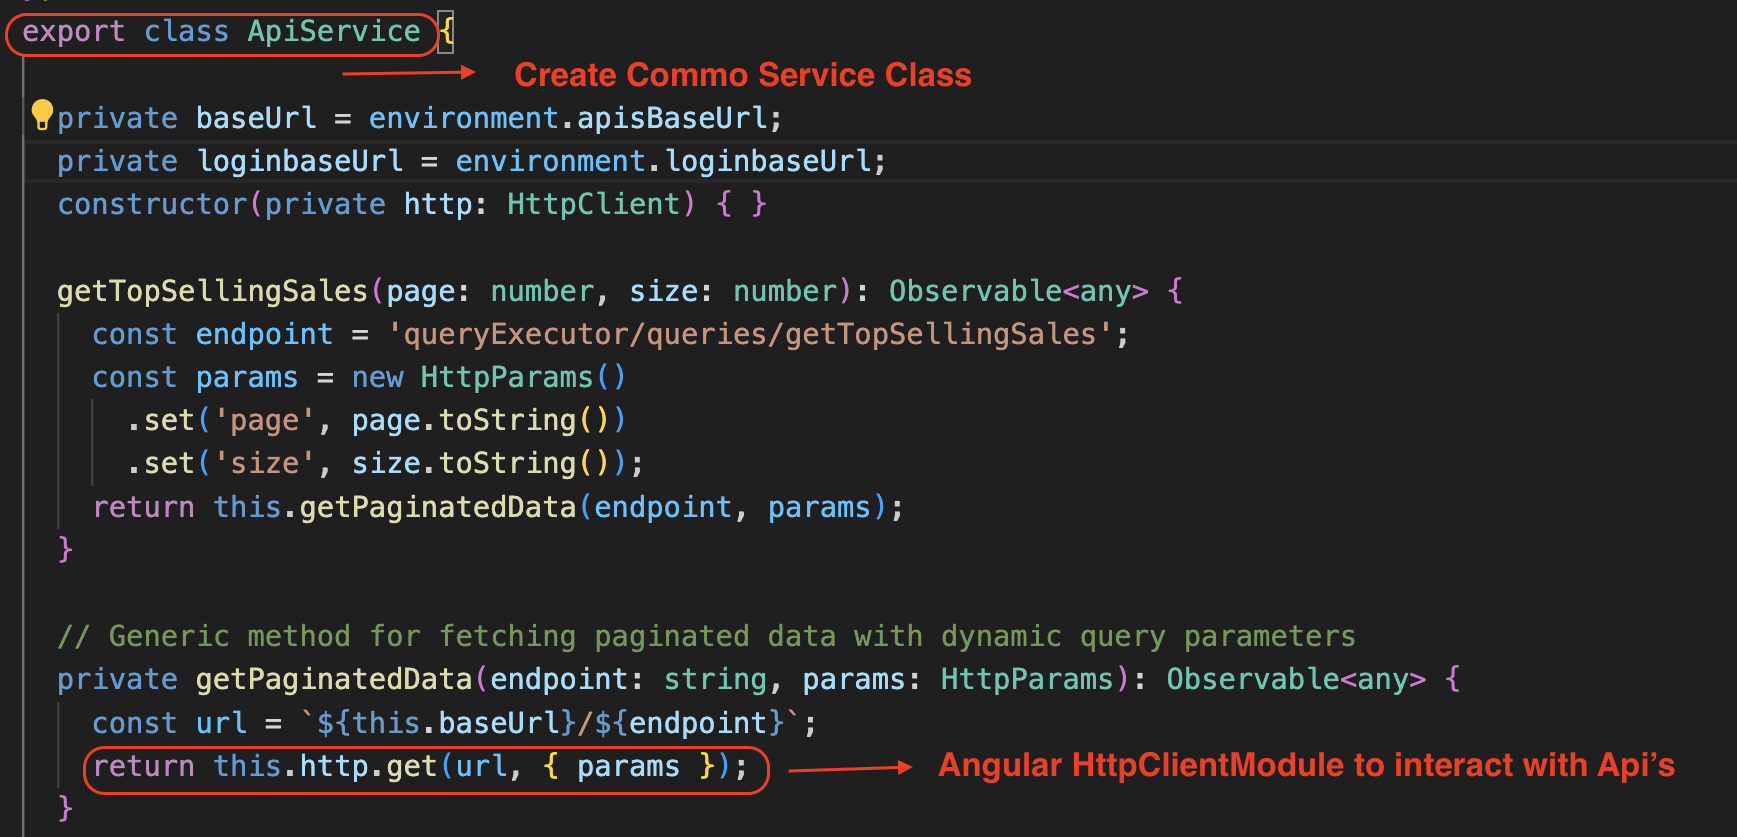Image resolution: width=1737 pixels, height=837 pixels.
Task: Click the 'url' constant name in its declaration
Action: pyautogui.click(x=220, y=723)
